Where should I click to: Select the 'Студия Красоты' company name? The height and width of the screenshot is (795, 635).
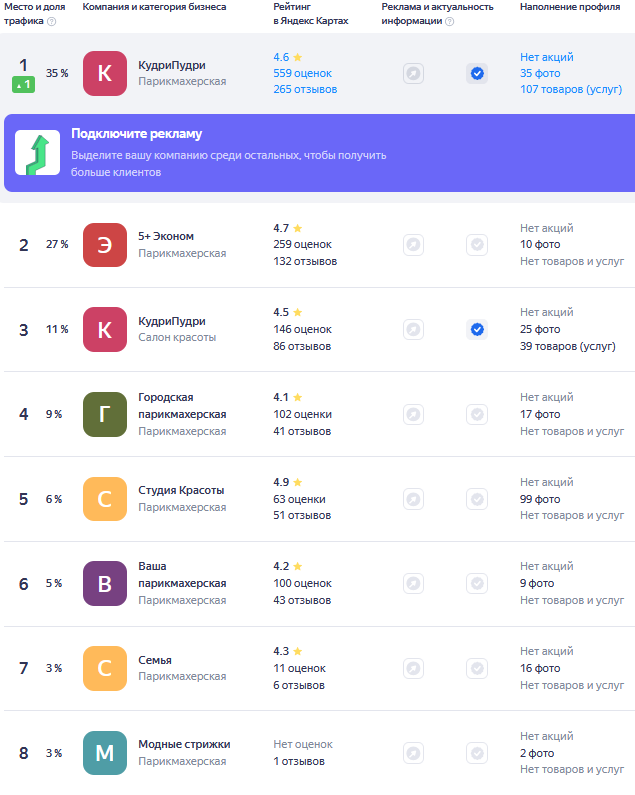(x=181, y=490)
